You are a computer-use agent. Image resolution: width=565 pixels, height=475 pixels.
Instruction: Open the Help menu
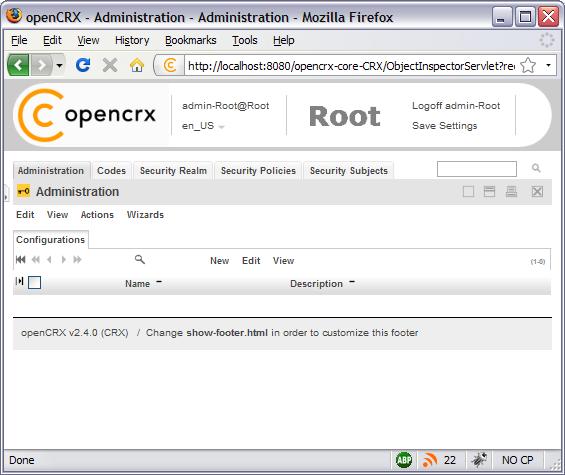point(283,40)
